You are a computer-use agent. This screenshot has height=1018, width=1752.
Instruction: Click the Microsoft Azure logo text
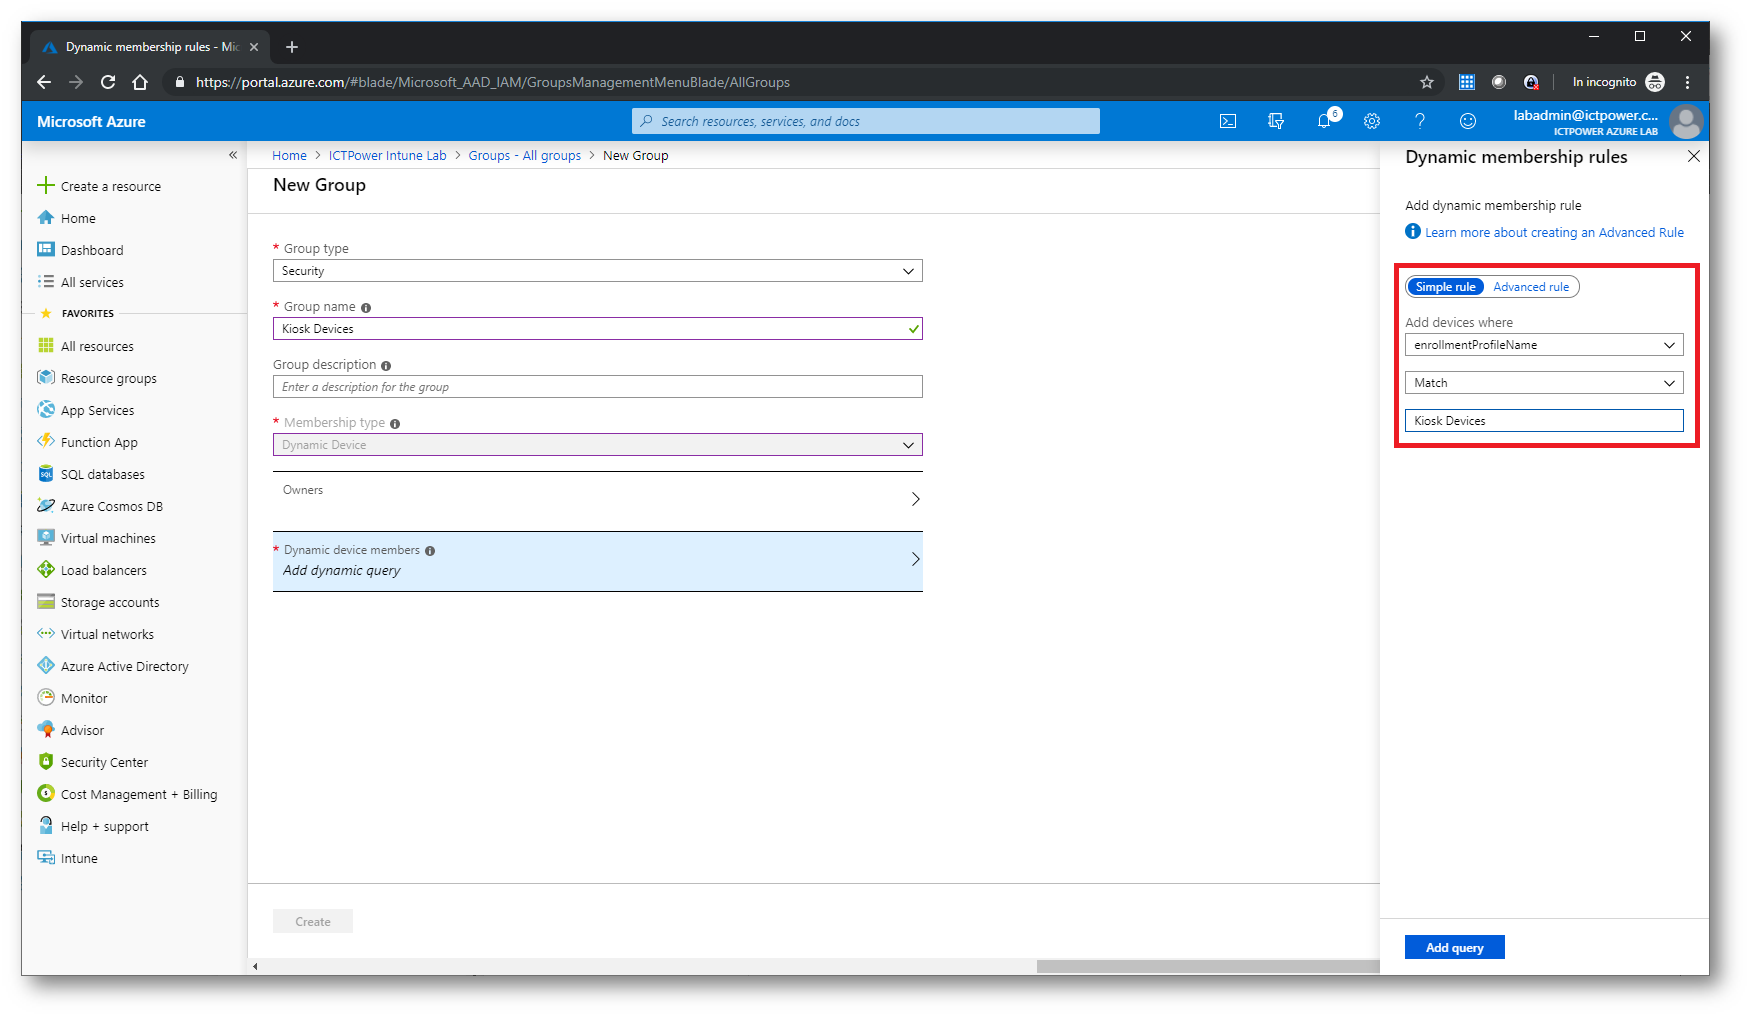91,121
